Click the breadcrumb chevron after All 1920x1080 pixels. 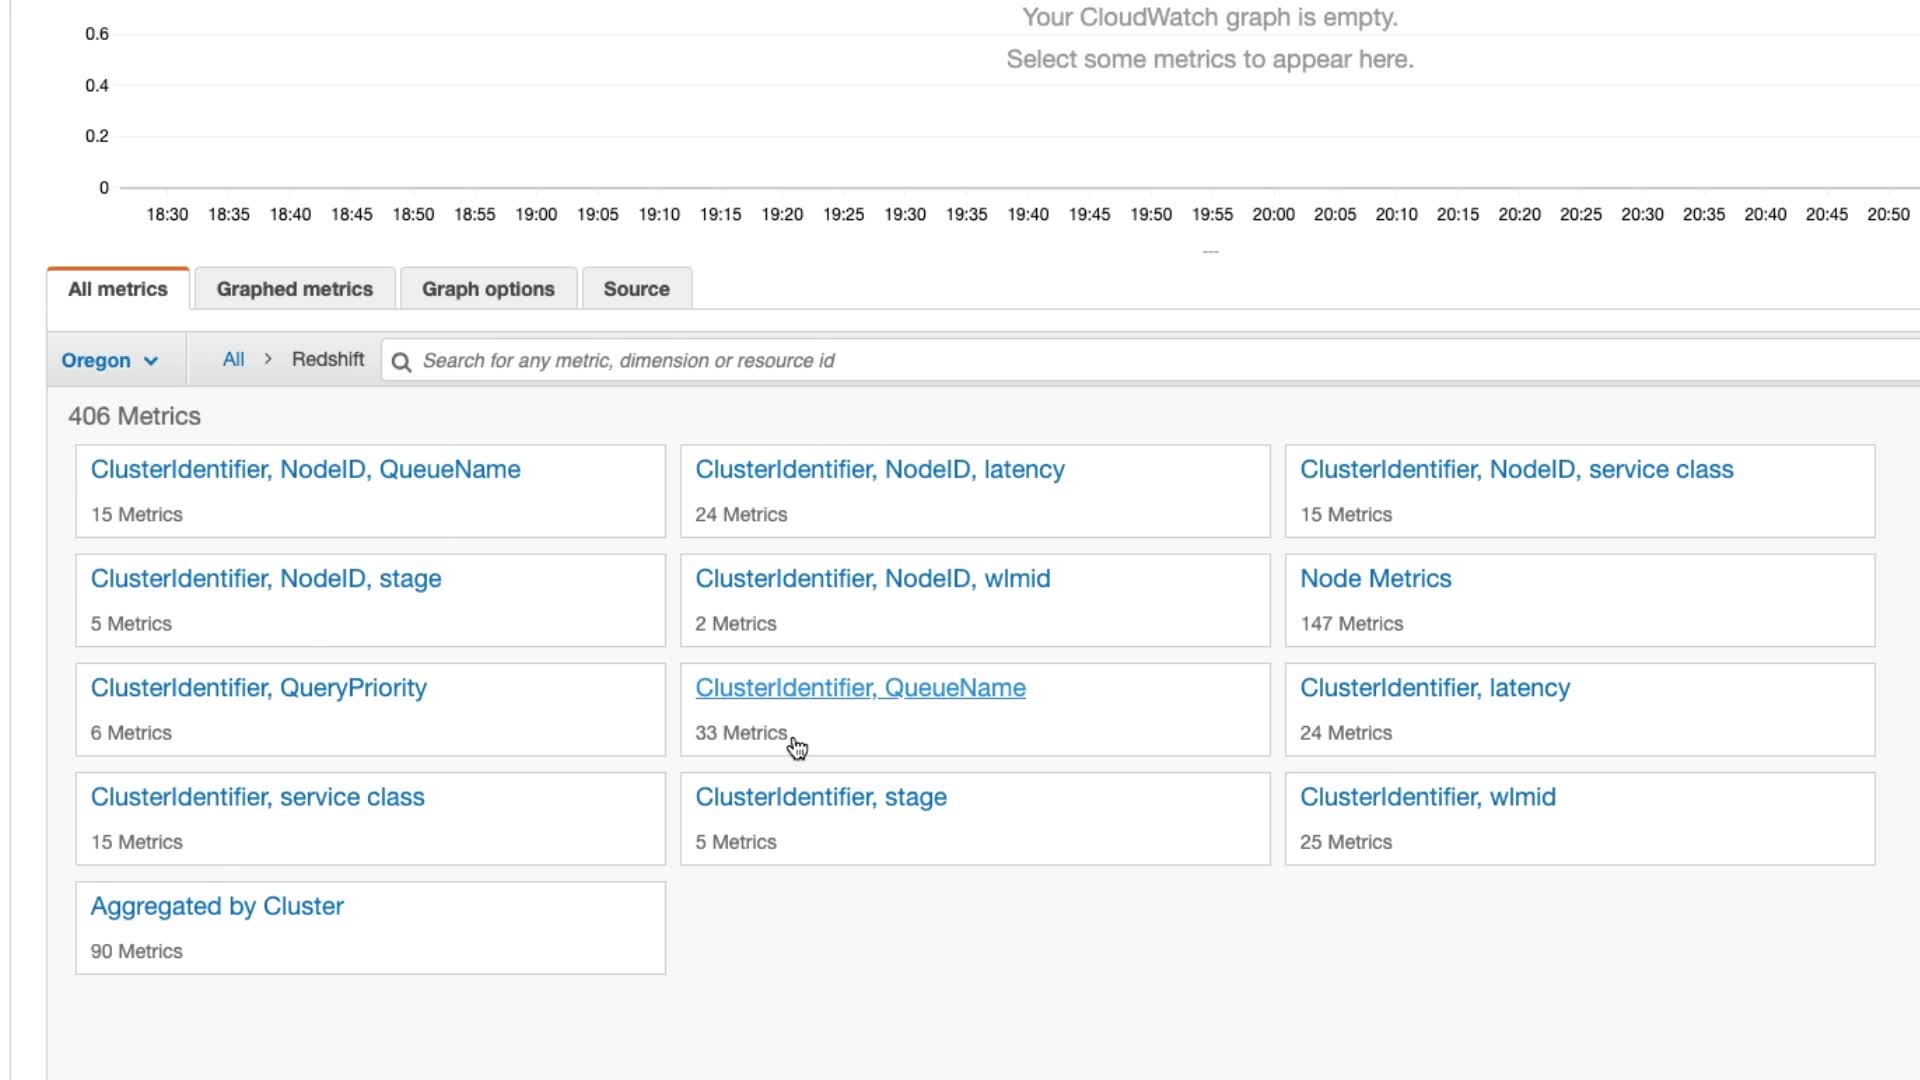click(268, 359)
